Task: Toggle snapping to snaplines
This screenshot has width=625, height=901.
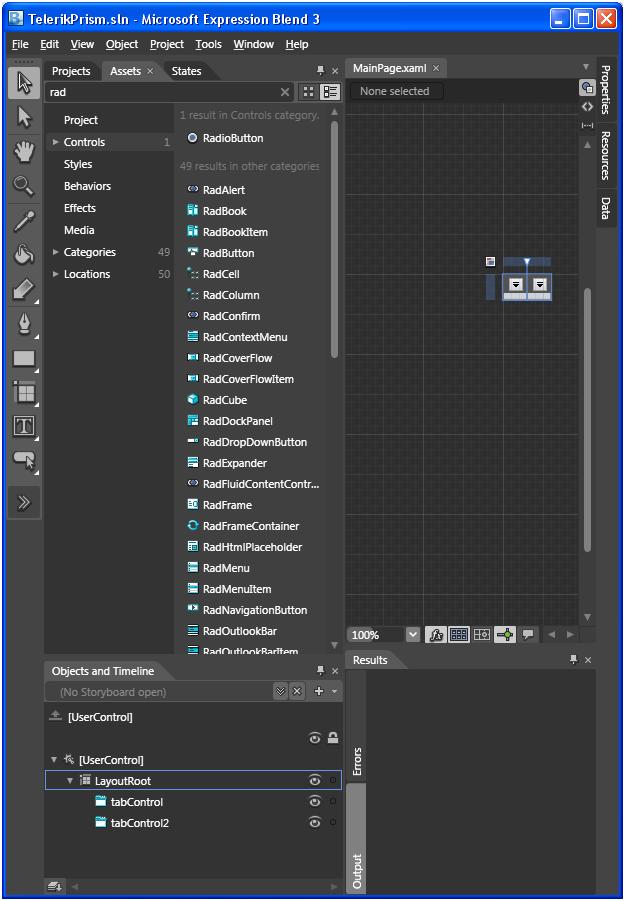Action: pyautogui.click(x=504, y=635)
